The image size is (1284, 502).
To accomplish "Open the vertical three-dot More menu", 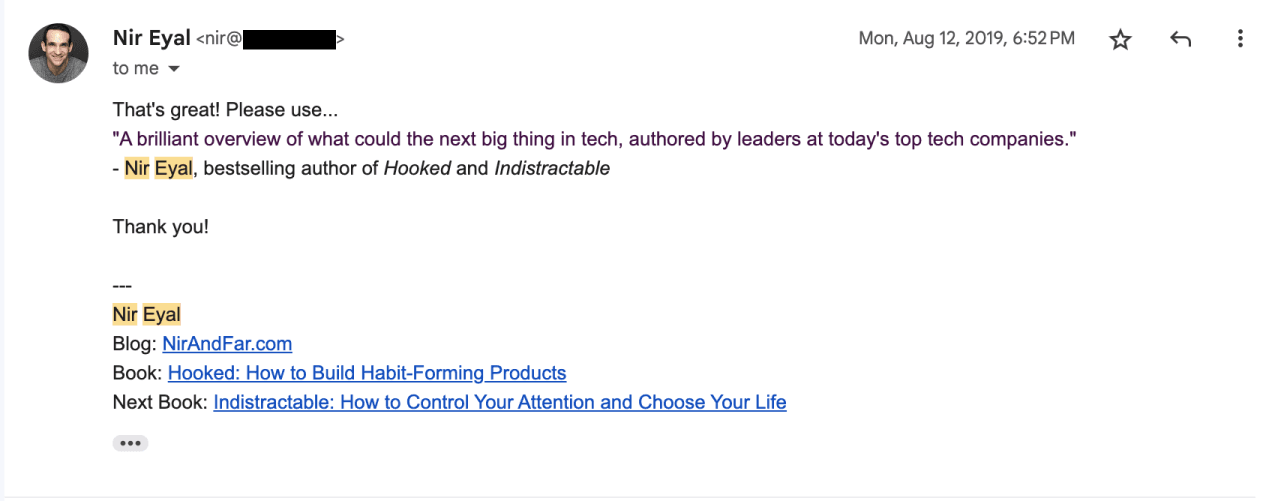I will (1240, 40).
